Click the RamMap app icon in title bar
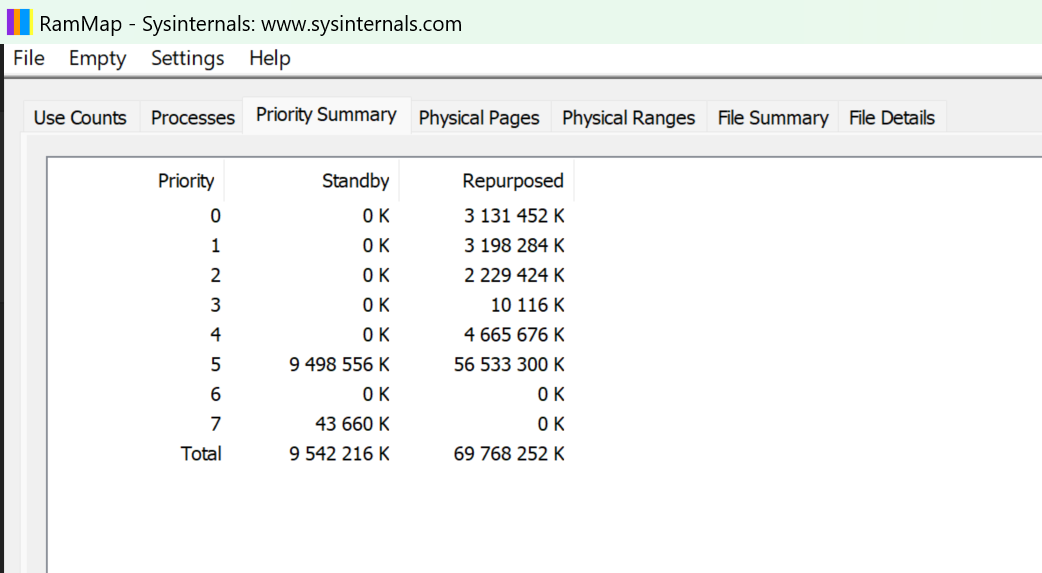Image resolution: width=1042 pixels, height=573 pixels. [19, 23]
